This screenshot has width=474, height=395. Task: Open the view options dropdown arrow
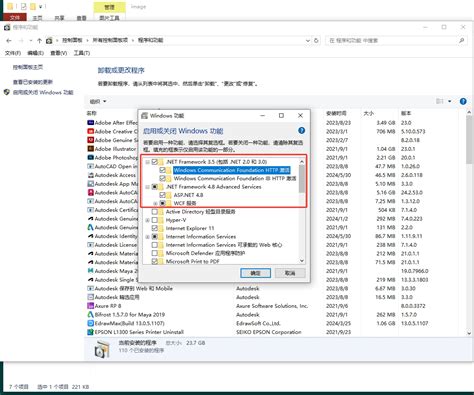point(450,101)
